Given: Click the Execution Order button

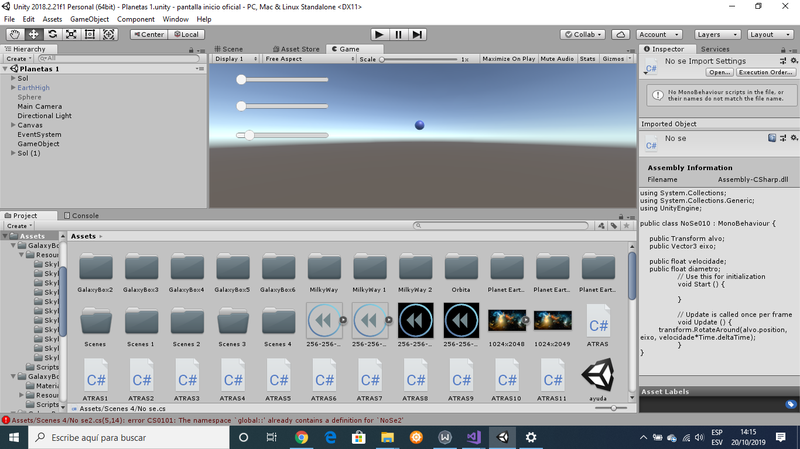Looking at the screenshot, I should (x=767, y=72).
